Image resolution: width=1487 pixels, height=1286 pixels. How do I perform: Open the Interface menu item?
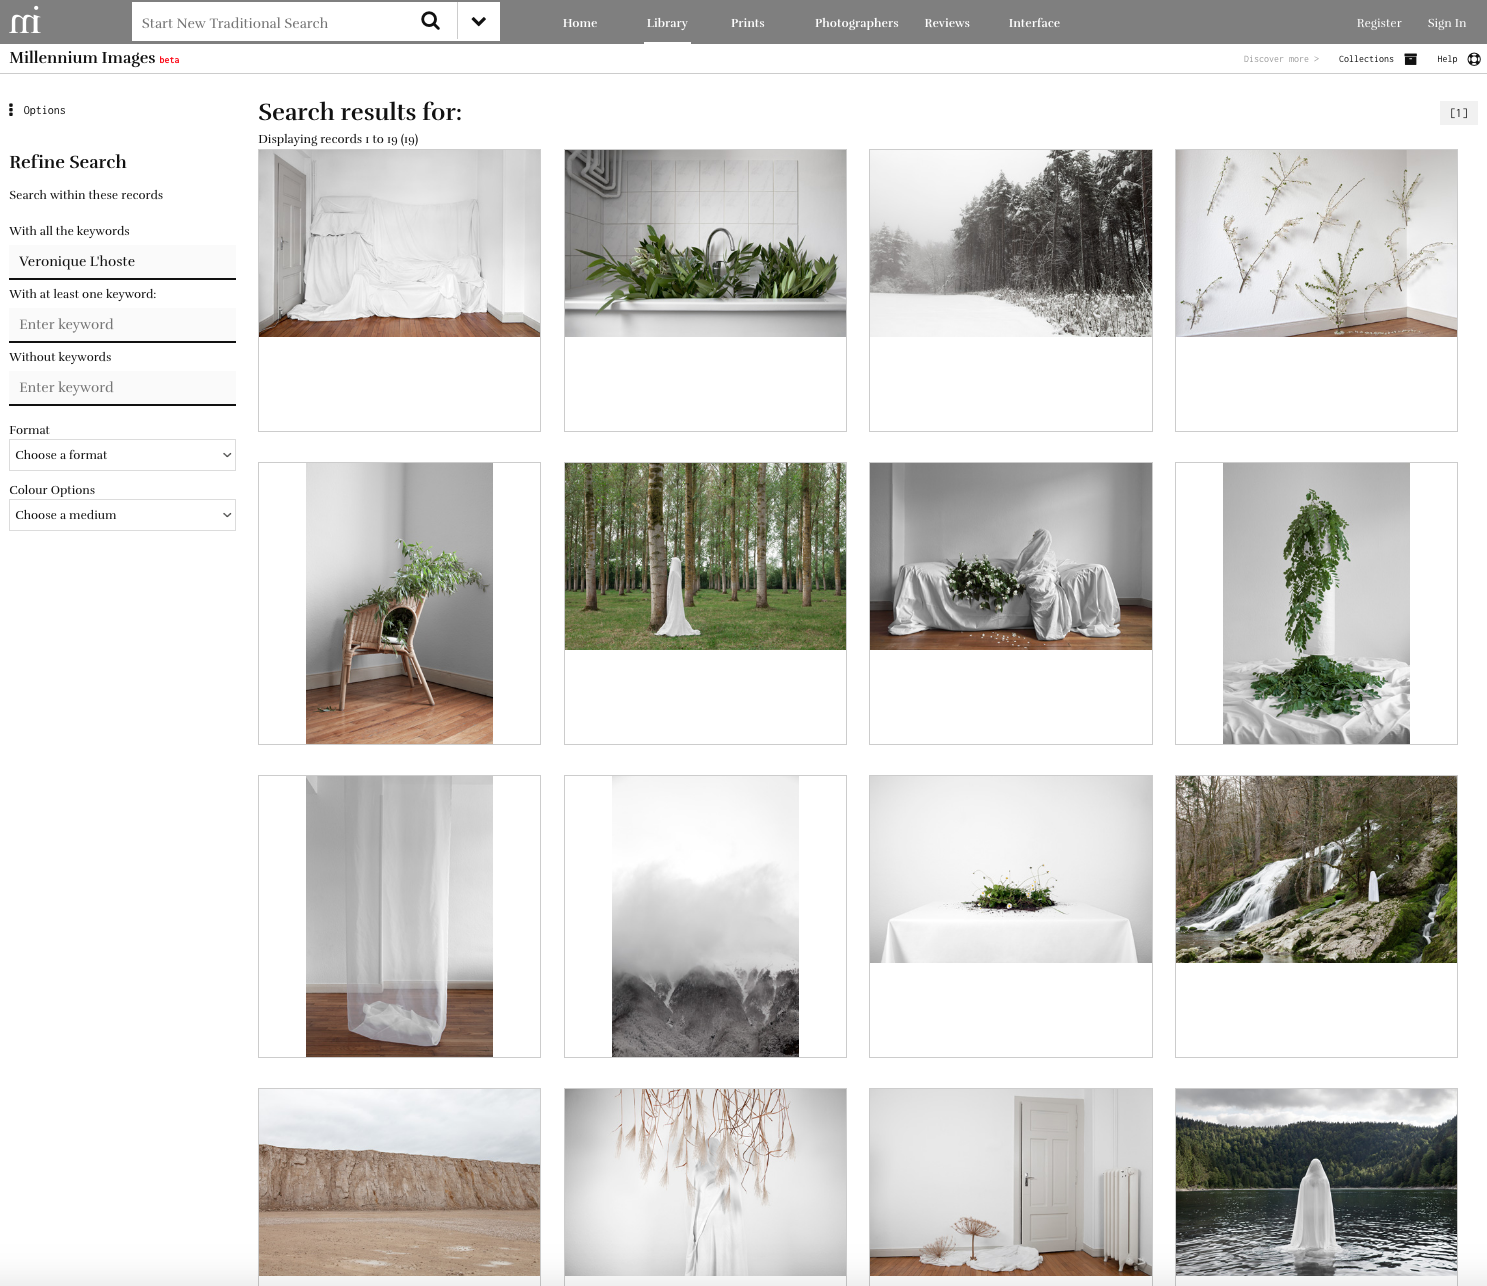[1034, 23]
